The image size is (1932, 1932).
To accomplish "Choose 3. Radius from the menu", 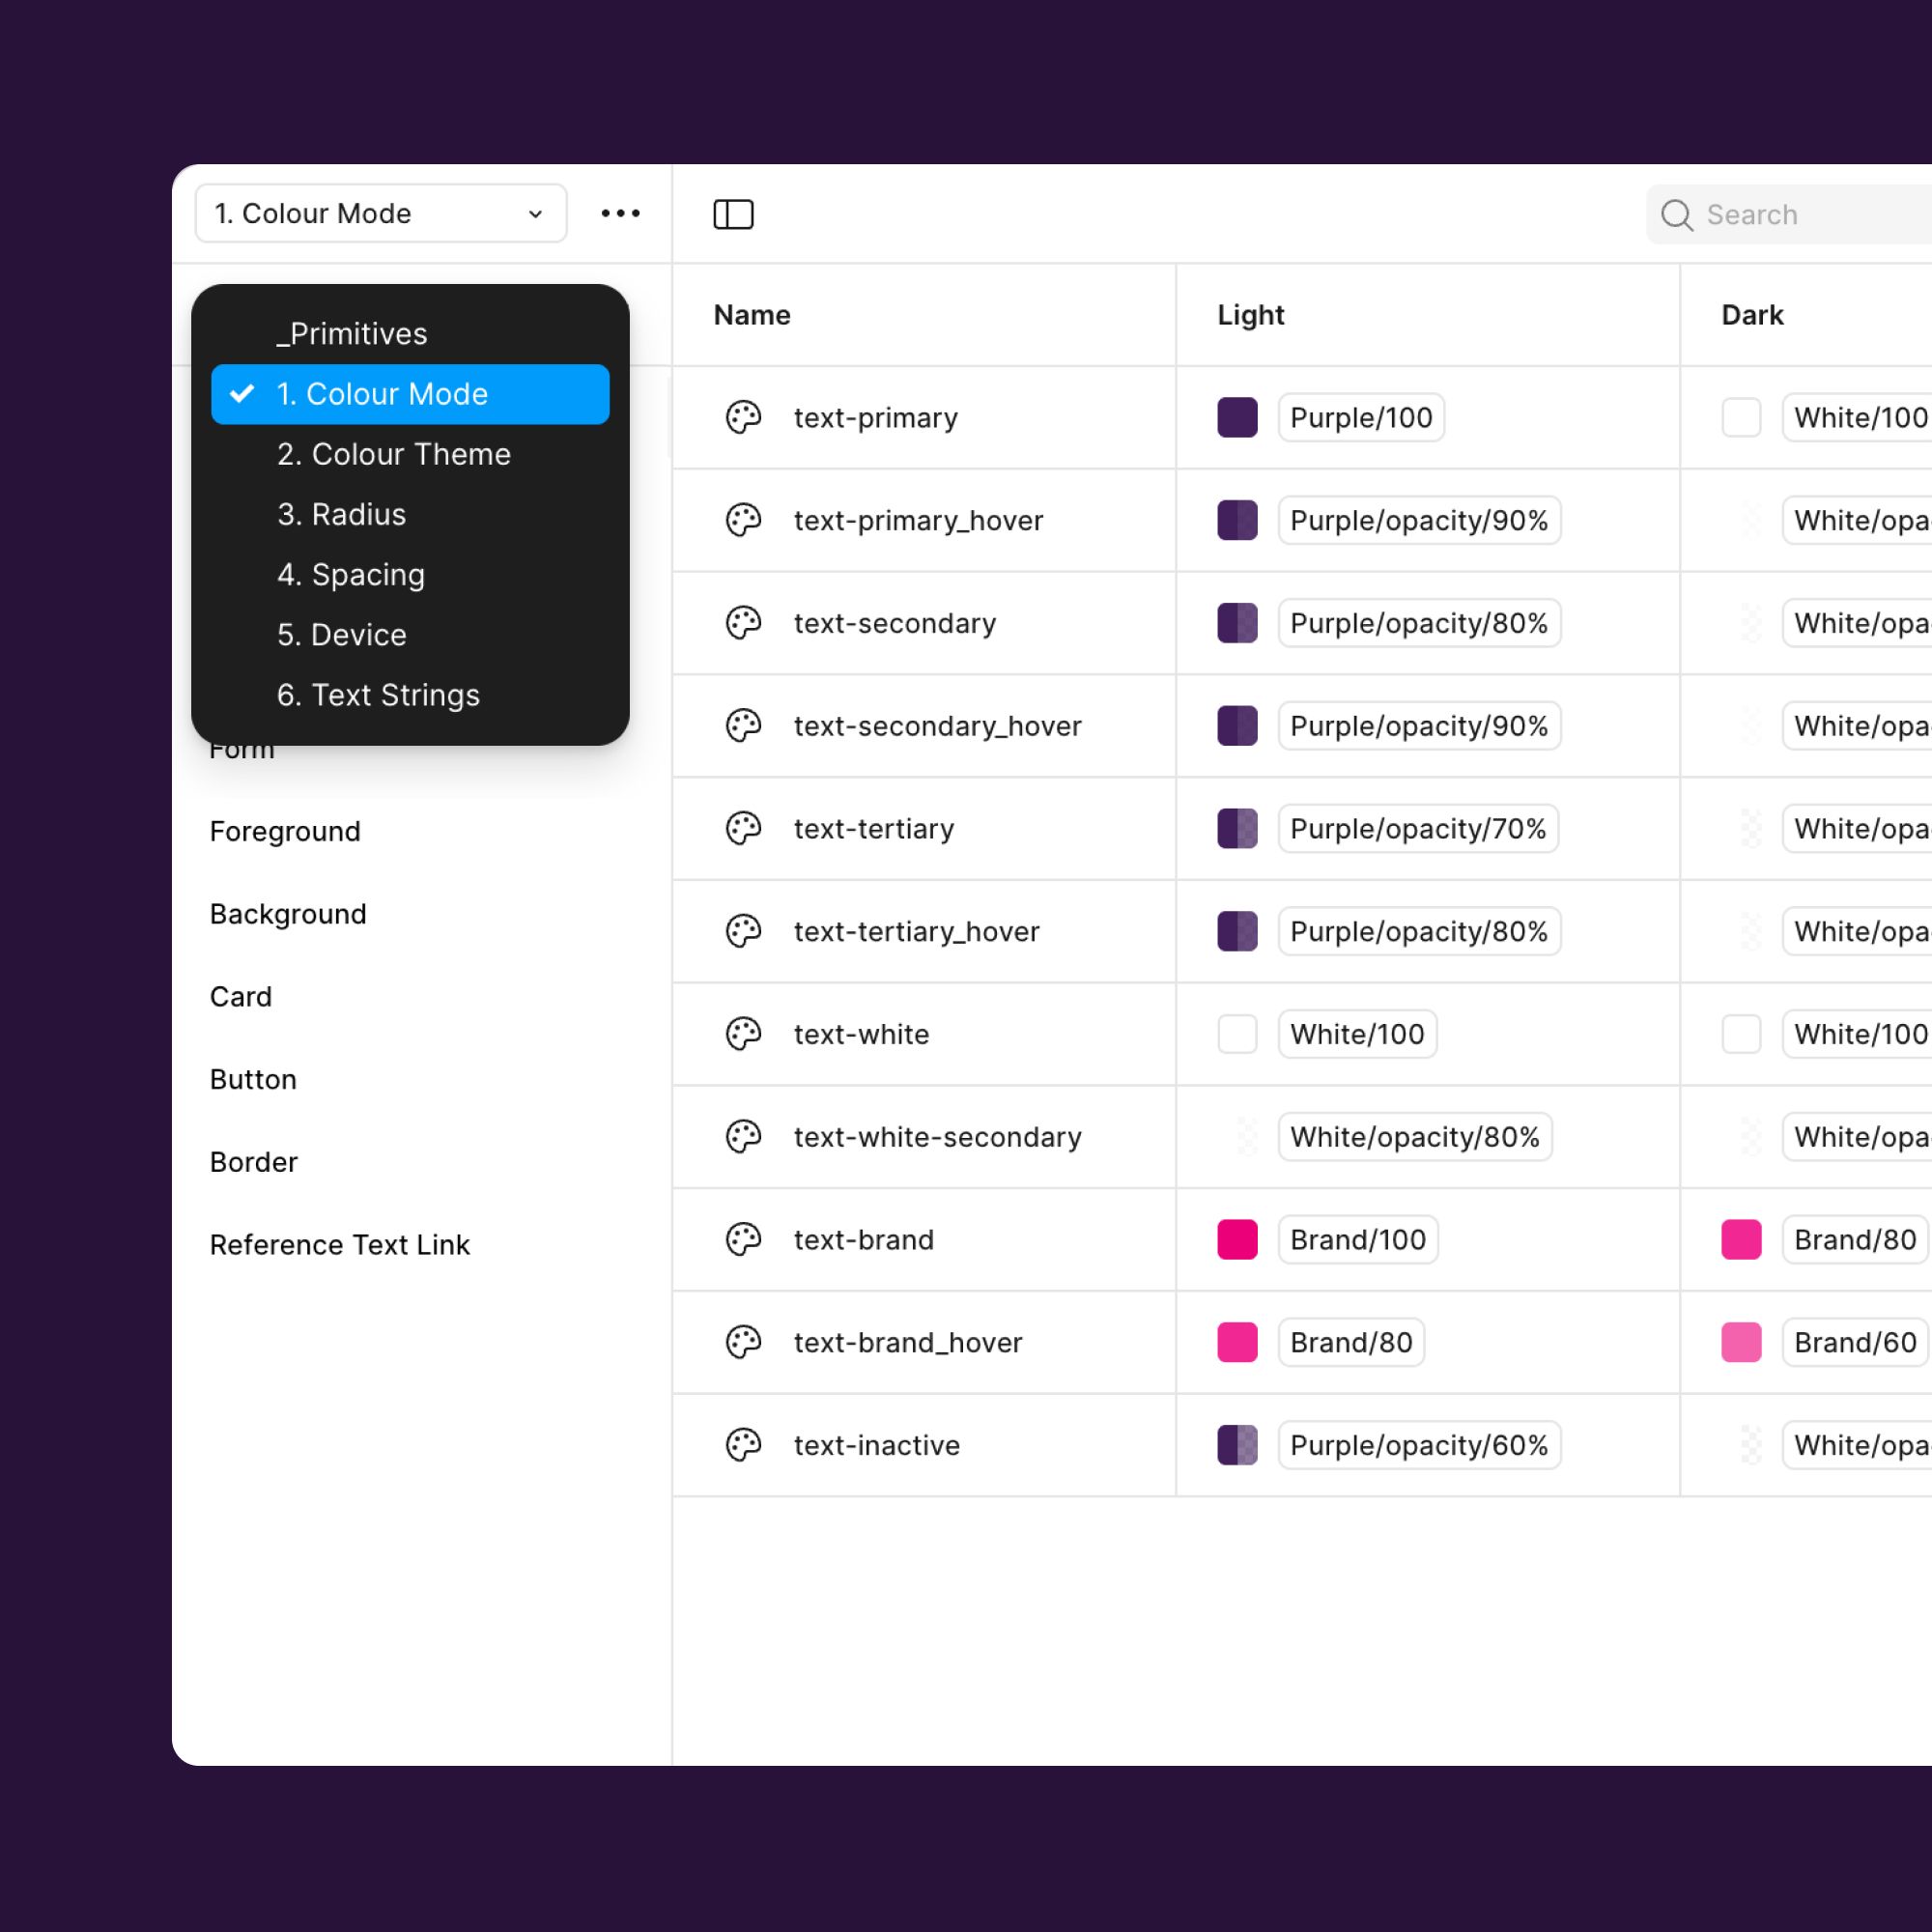I will coord(410,514).
